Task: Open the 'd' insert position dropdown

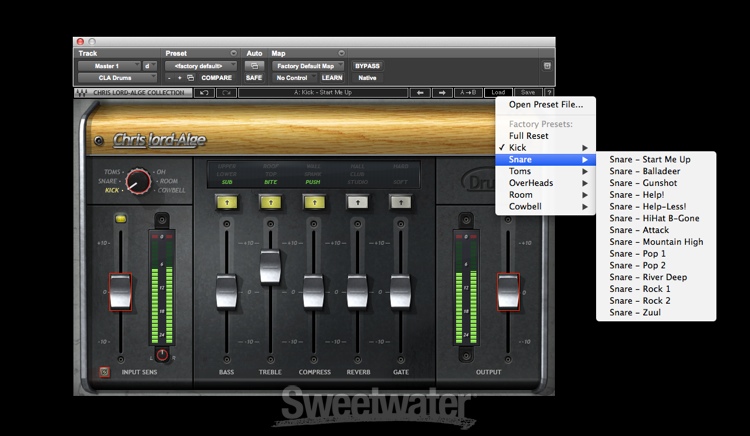Action: [x=150, y=66]
